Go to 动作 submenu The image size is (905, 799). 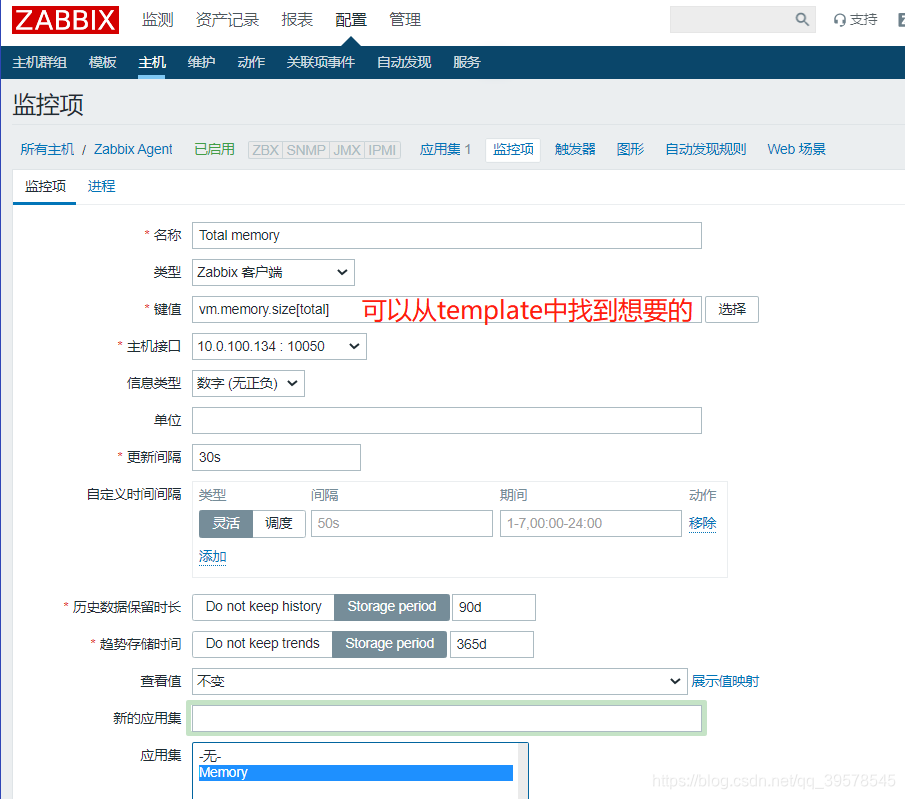[x=251, y=62]
